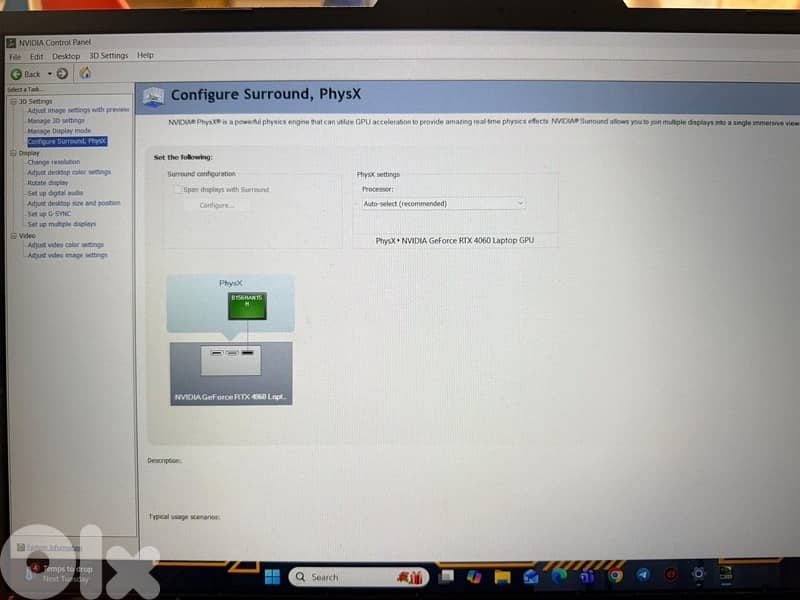Collapse the 3D Settings tree node
This screenshot has width=800, height=600.
13,101
